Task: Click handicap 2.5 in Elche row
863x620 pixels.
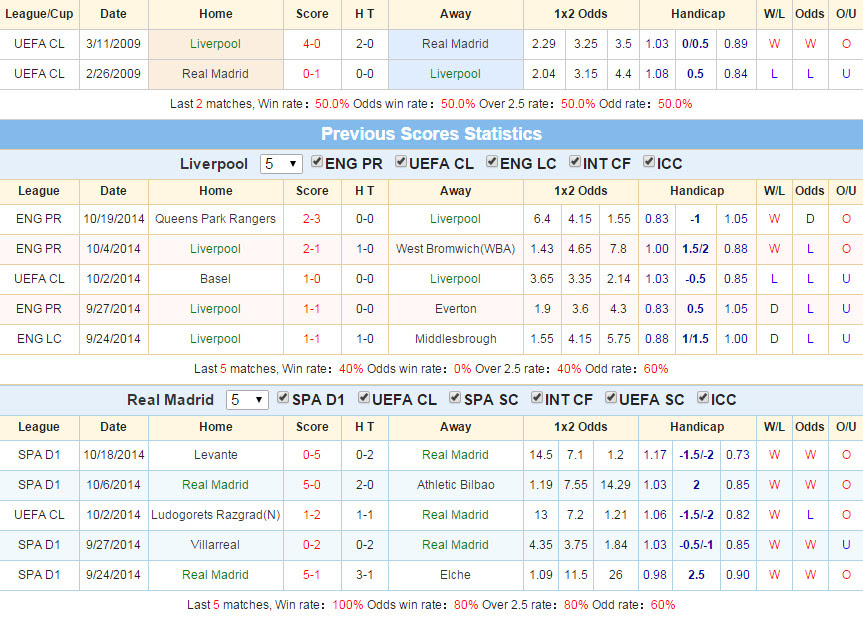Action: coord(696,575)
